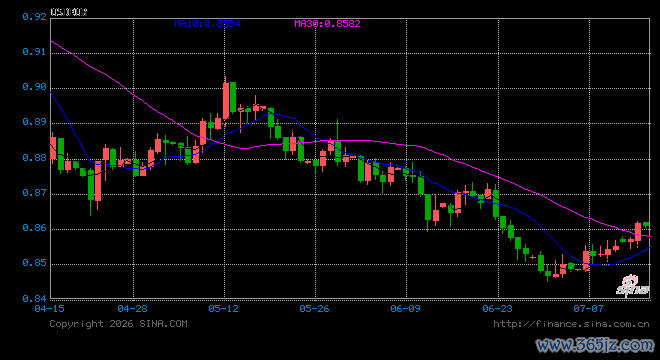This screenshot has height=360, width=660.
Task: Click the 07-07 date label
Action: (588, 309)
